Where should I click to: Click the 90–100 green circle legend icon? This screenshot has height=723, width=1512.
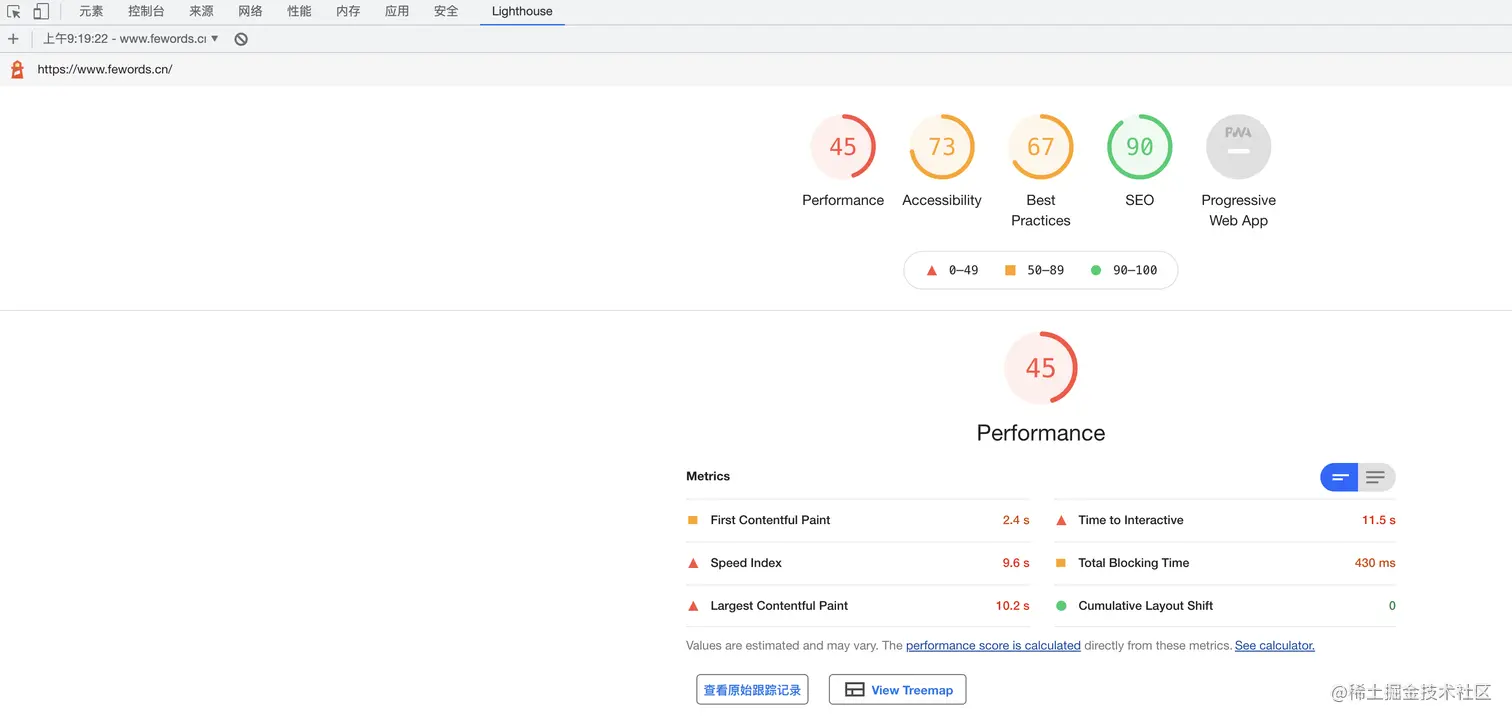1096,270
